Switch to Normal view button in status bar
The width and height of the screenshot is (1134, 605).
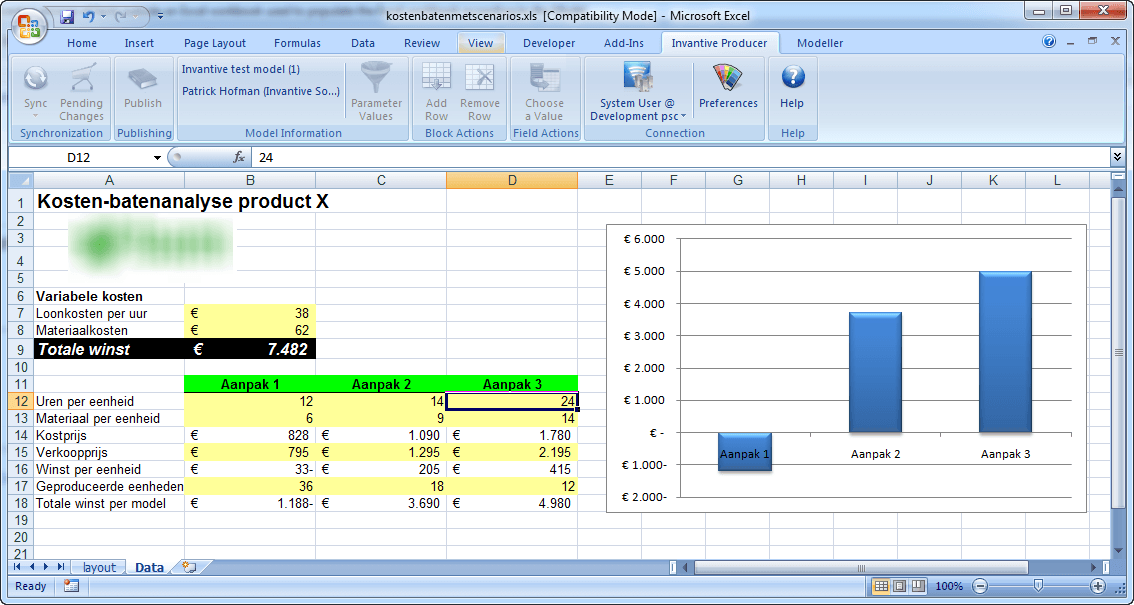881,586
